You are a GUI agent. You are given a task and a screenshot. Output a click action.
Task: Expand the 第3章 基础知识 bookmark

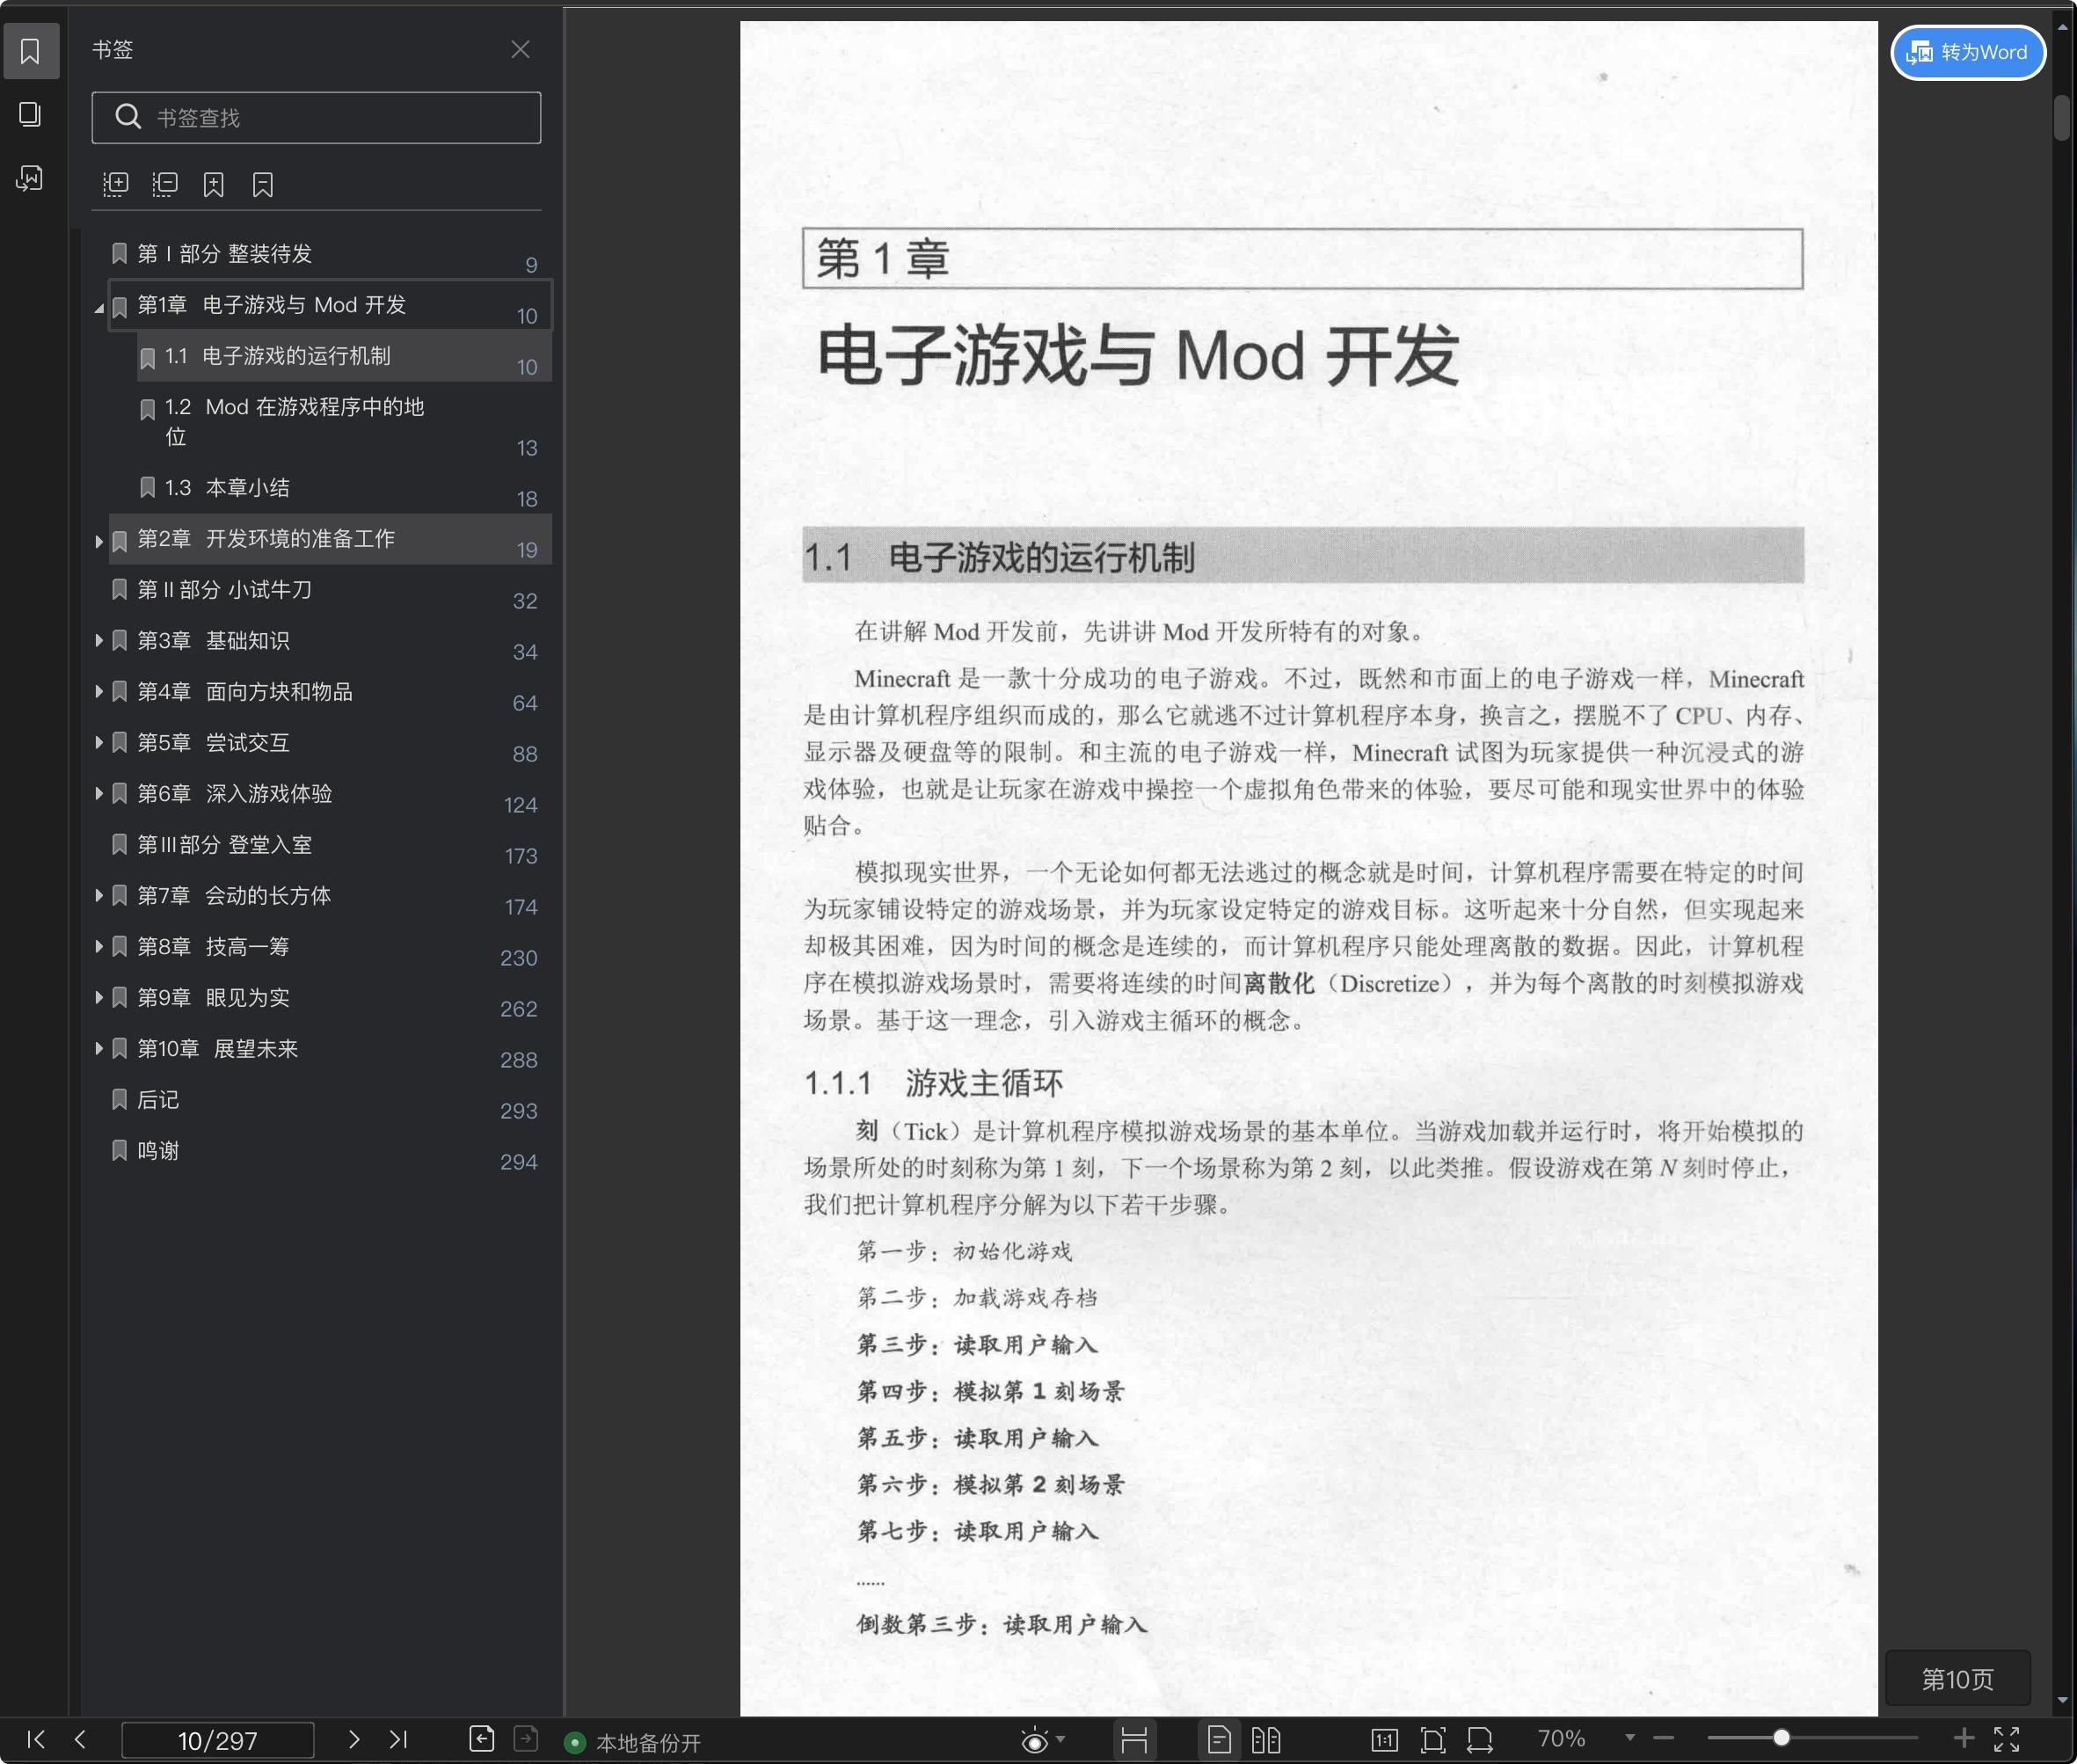point(99,640)
